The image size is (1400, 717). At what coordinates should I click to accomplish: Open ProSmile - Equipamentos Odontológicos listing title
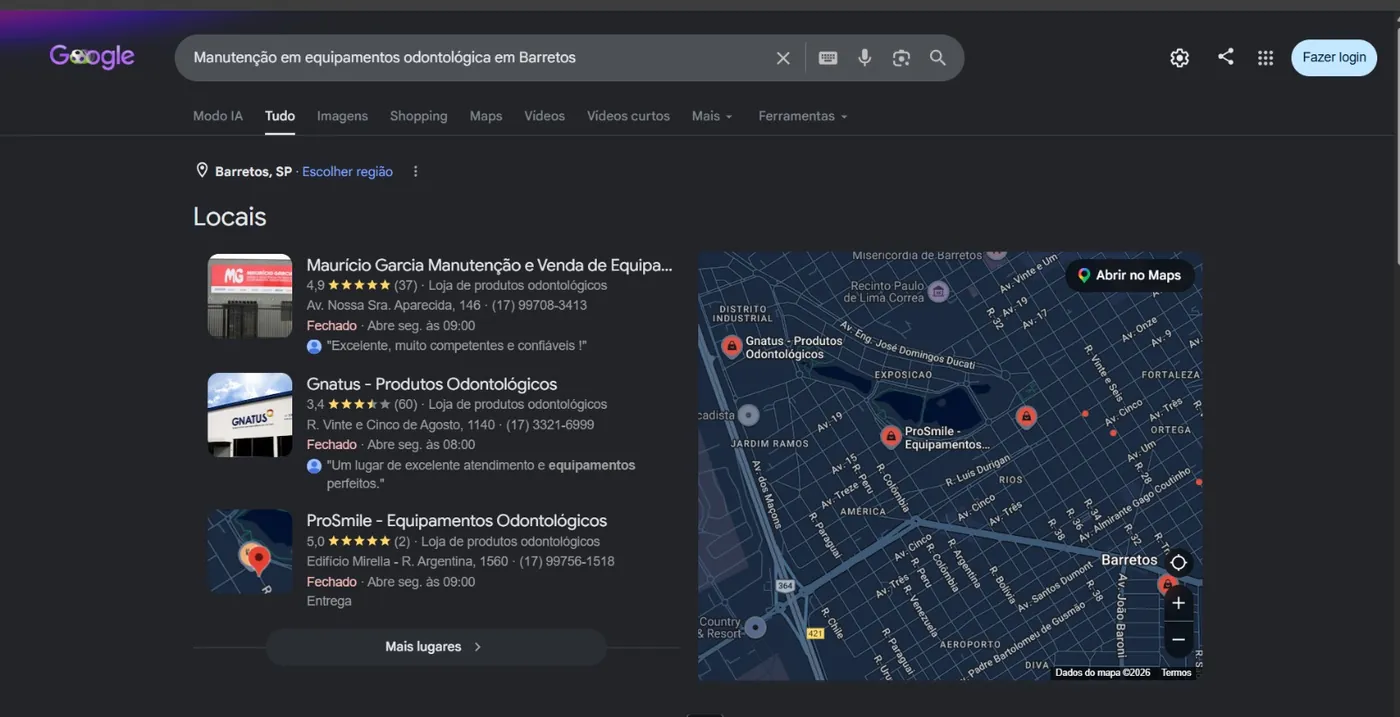(x=457, y=521)
